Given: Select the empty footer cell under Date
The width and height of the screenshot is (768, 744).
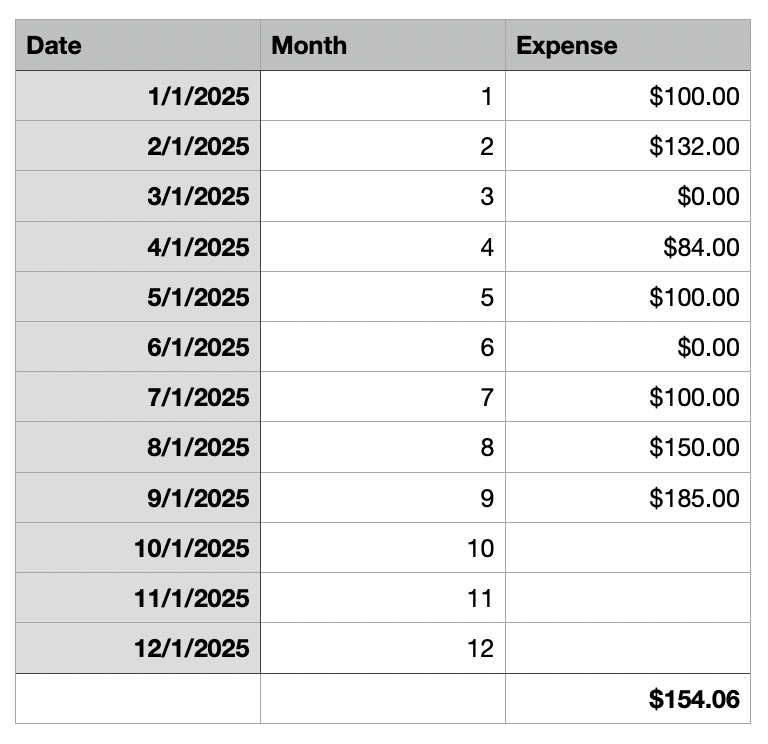Looking at the screenshot, I should 138,699.
